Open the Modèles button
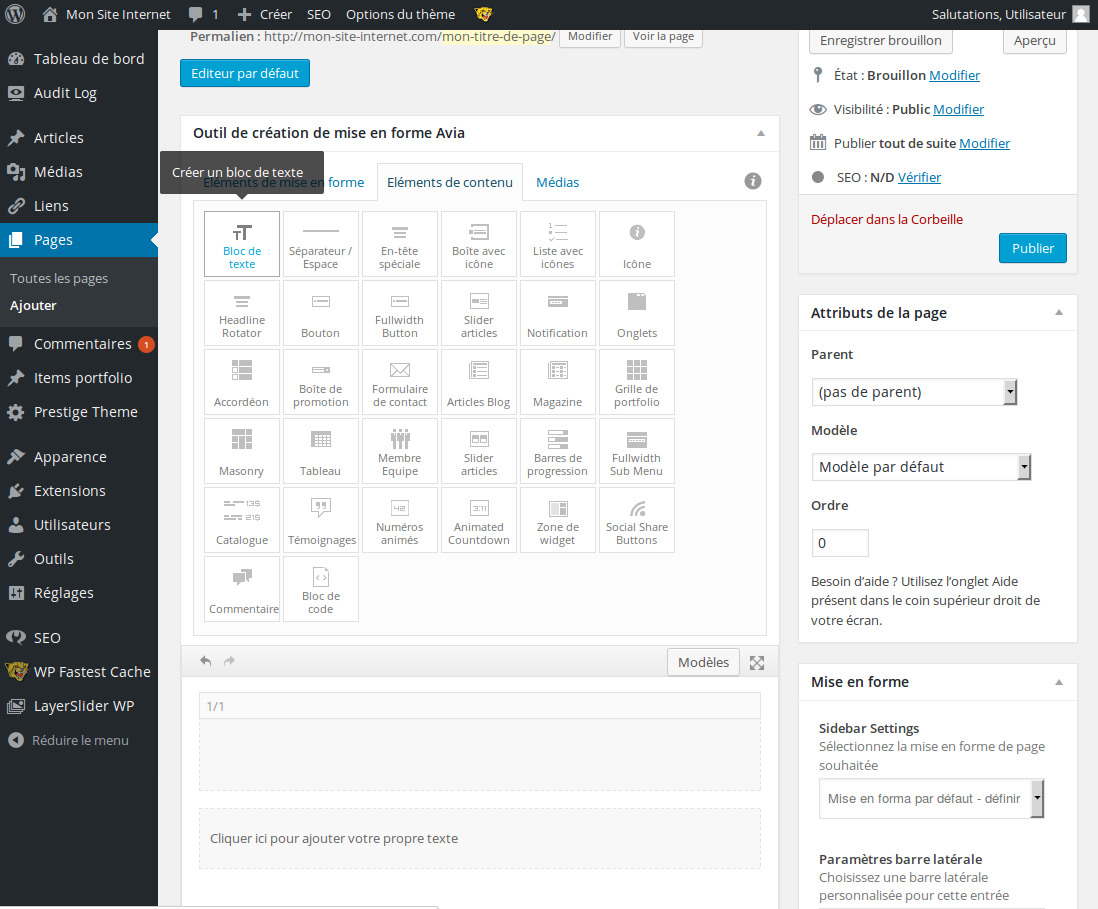Image resolution: width=1098 pixels, height=909 pixels. click(x=703, y=662)
